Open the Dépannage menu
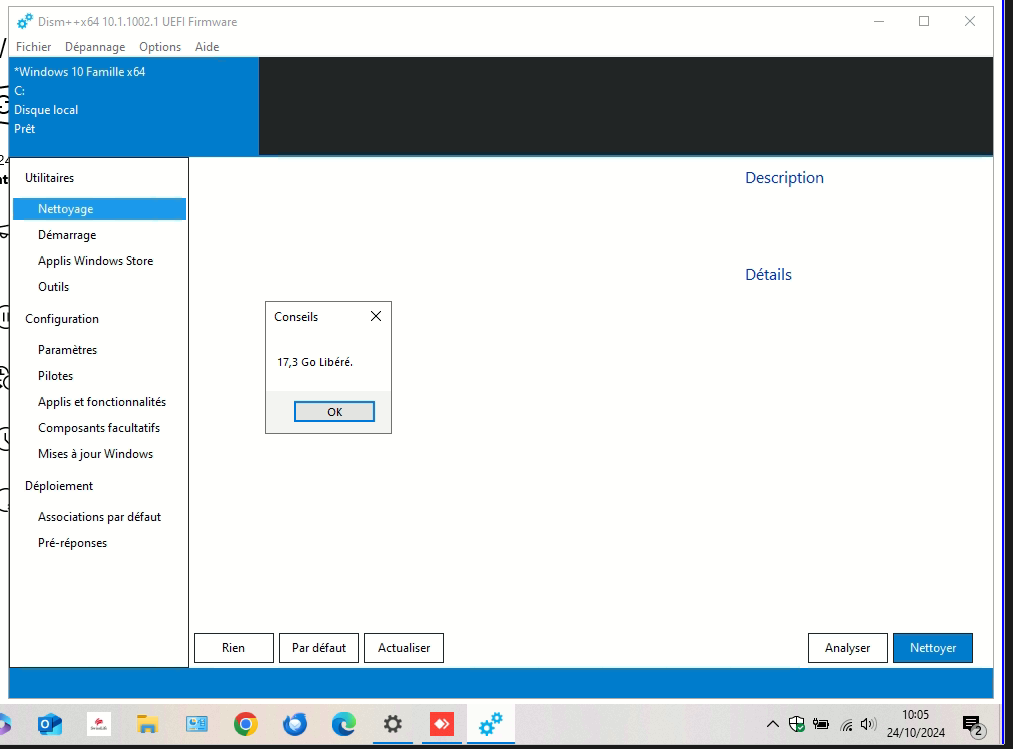 coord(95,47)
